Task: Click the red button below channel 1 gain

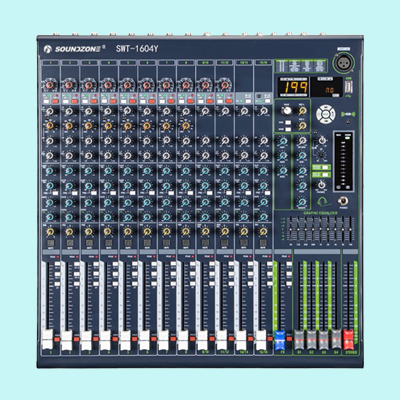Action: (x=55, y=101)
